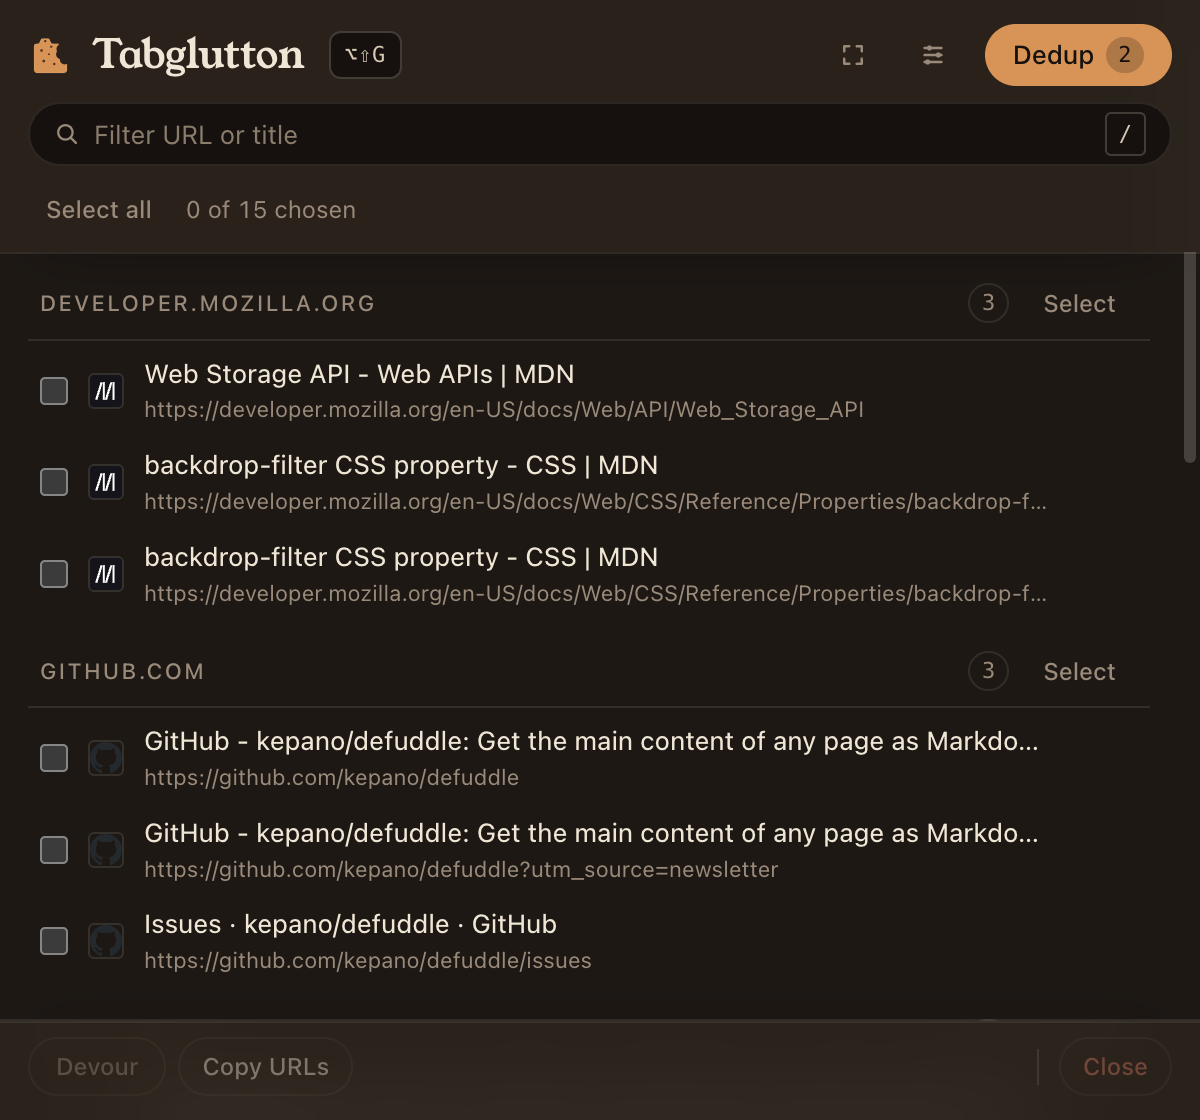The height and width of the screenshot is (1120, 1200).
Task: Open the settings sliders icon
Action: (x=933, y=55)
